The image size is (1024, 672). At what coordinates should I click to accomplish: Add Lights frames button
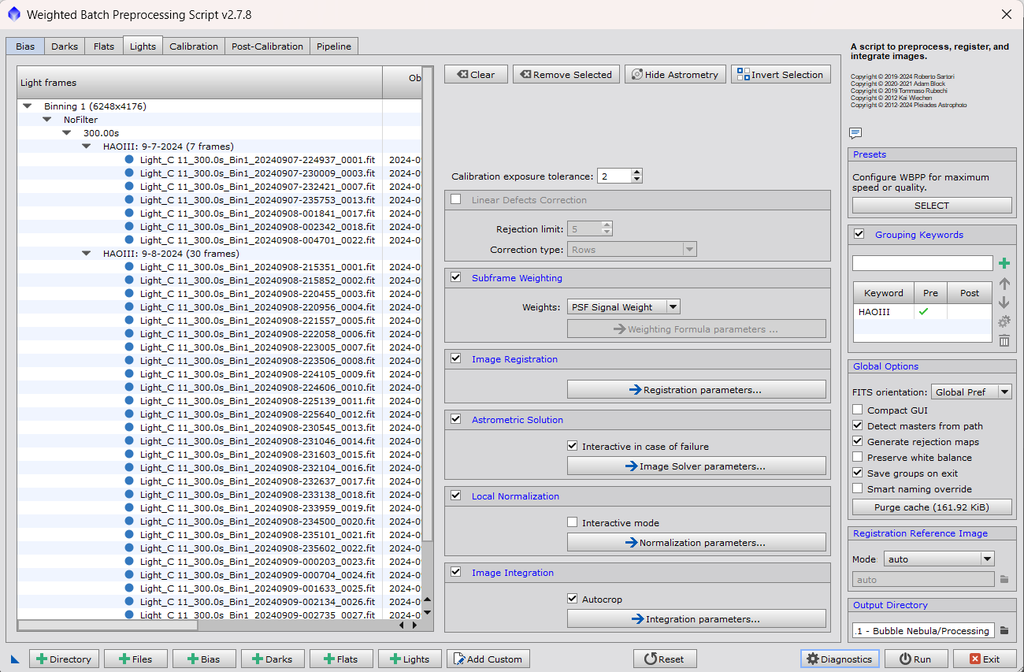(409, 659)
